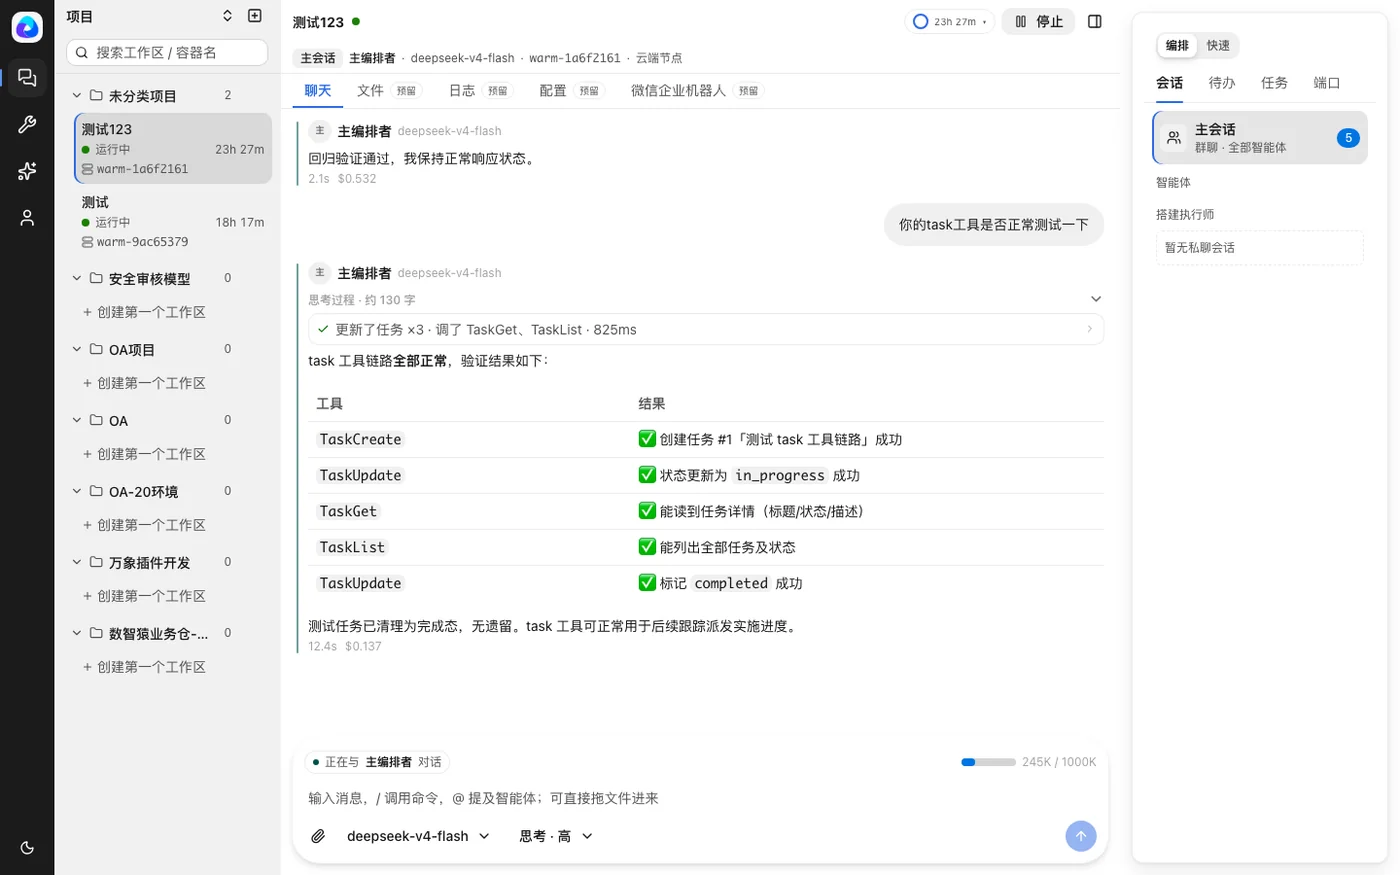This screenshot has height=875, width=1400.
Task: Open the 主会话 group chat item
Action: (x=1260, y=138)
